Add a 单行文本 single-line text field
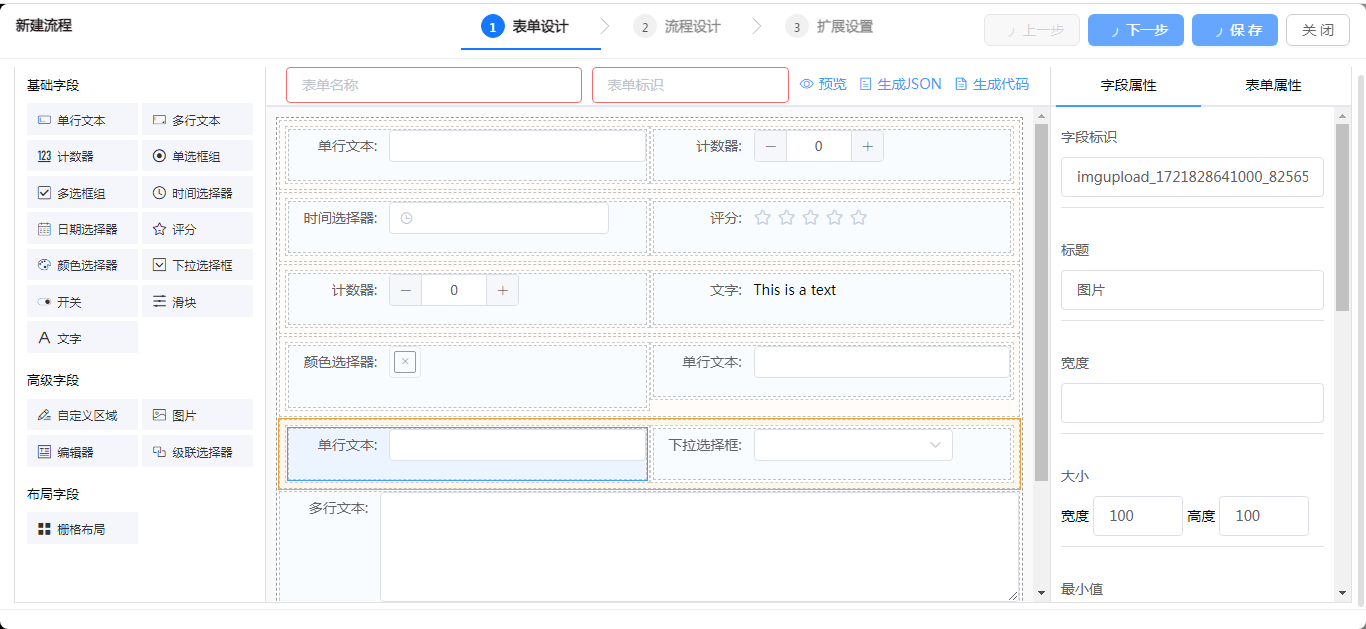The height and width of the screenshot is (629, 1366). pos(82,120)
